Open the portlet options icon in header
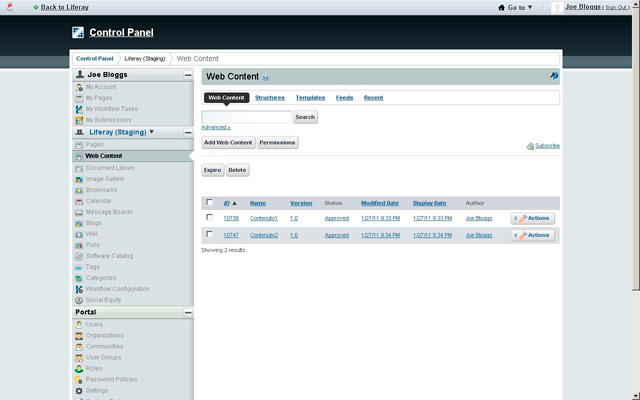 pyautogui.click(x=554, y=76)
